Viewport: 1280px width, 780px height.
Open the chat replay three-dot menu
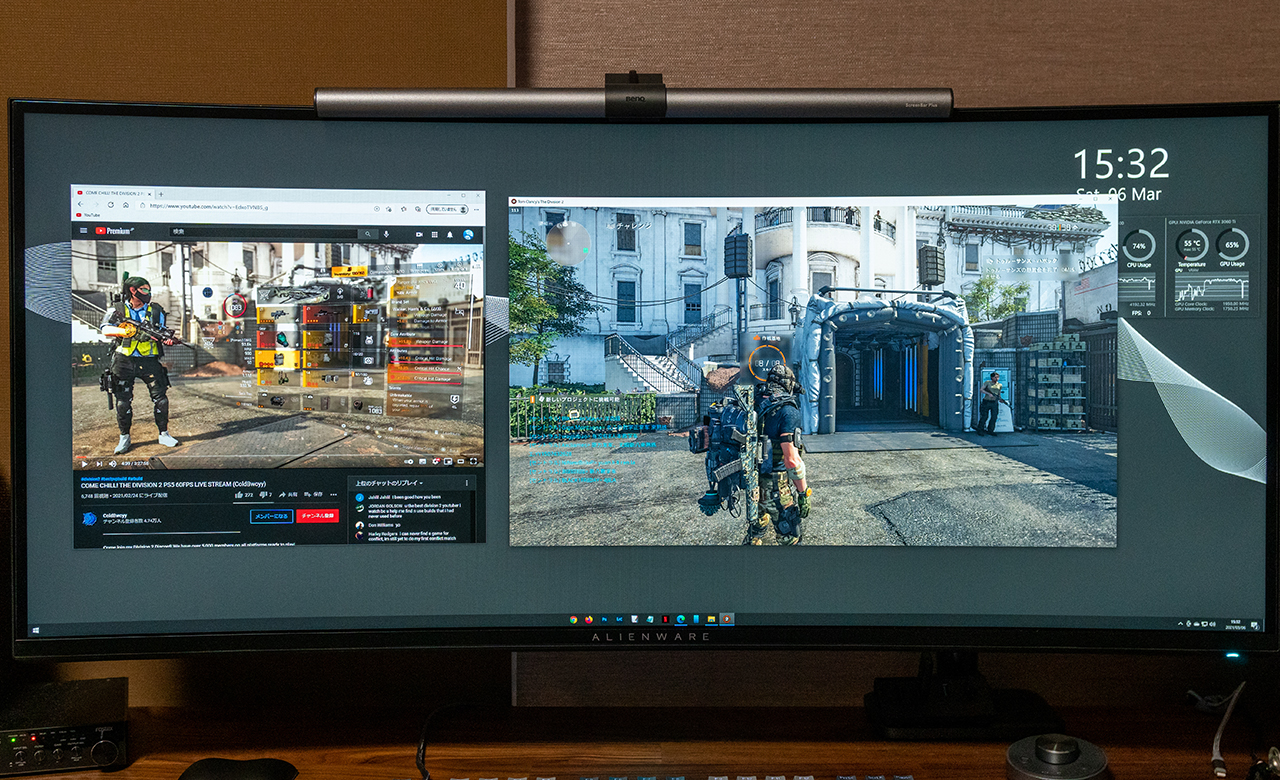coord(467,483)
